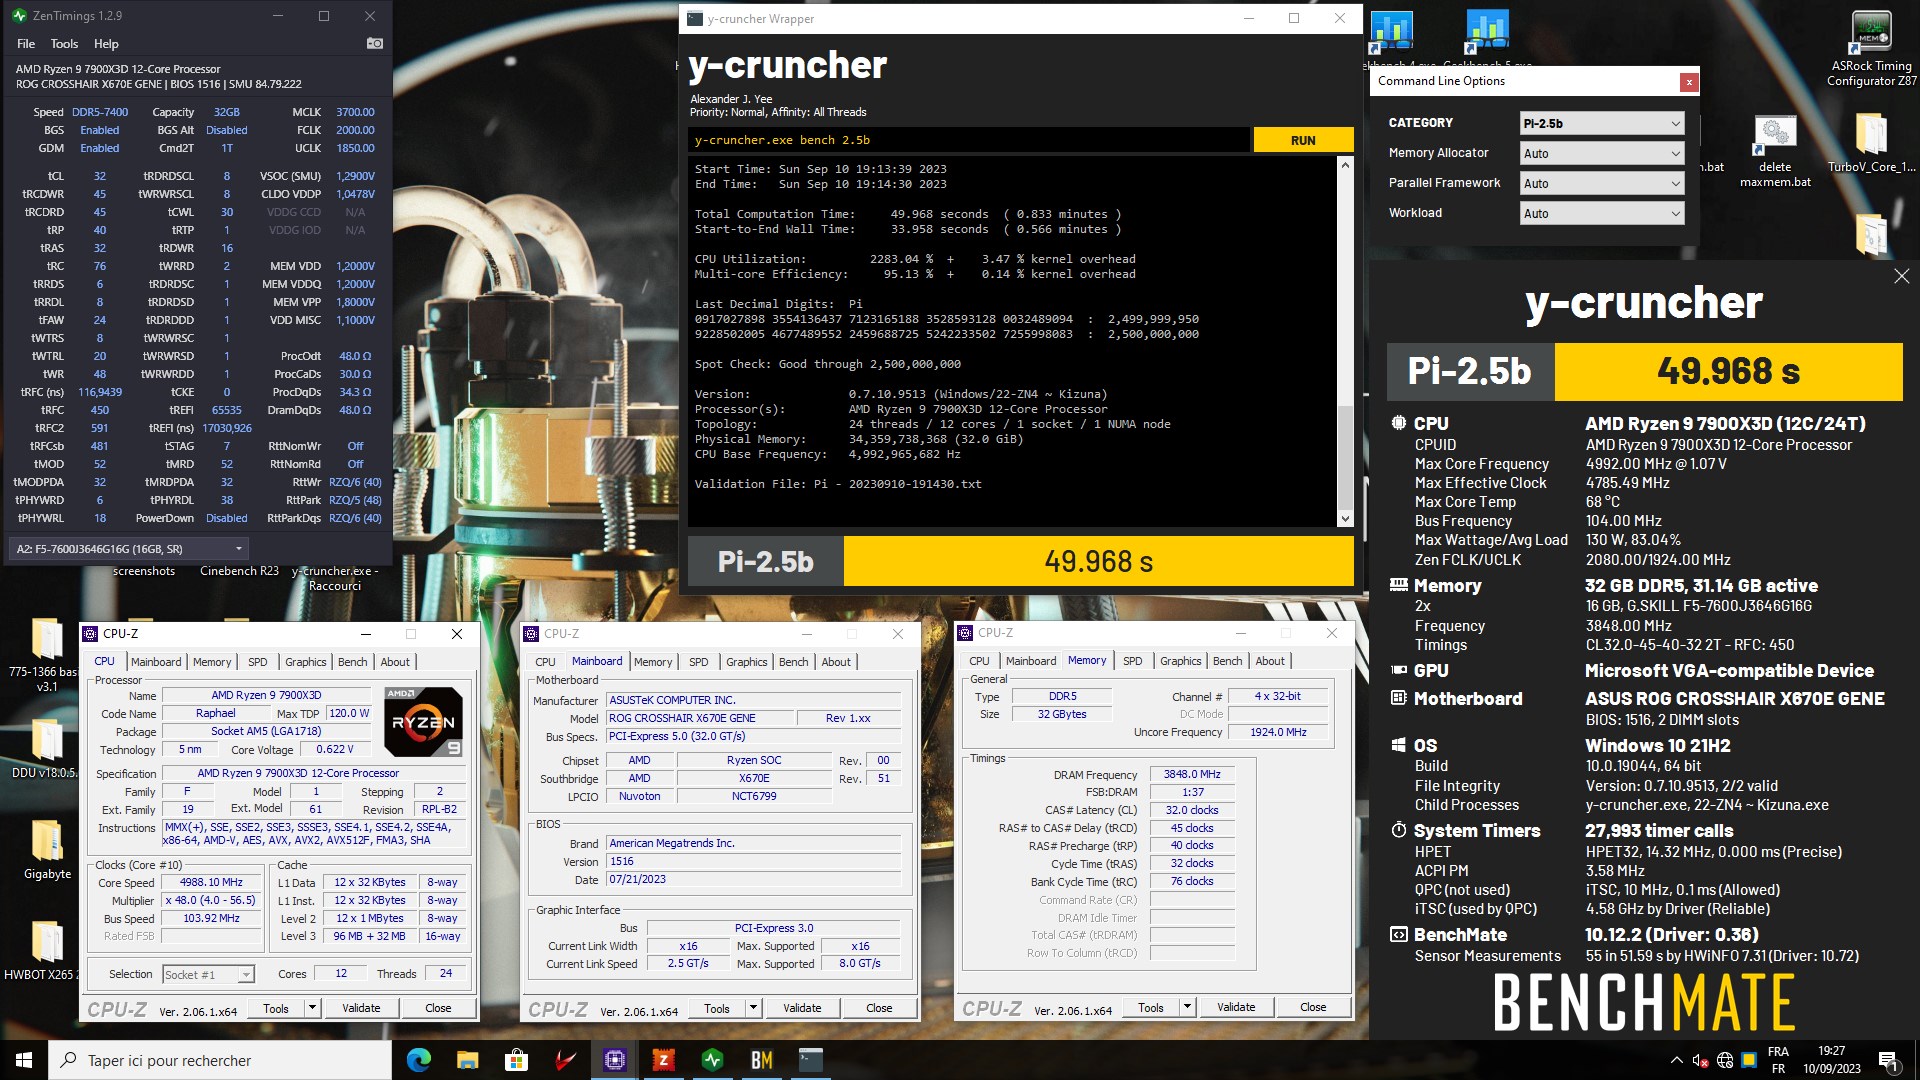
Task: Click Tools button in Memory CPU-Z window
Action: (x=1151, y=1007)
